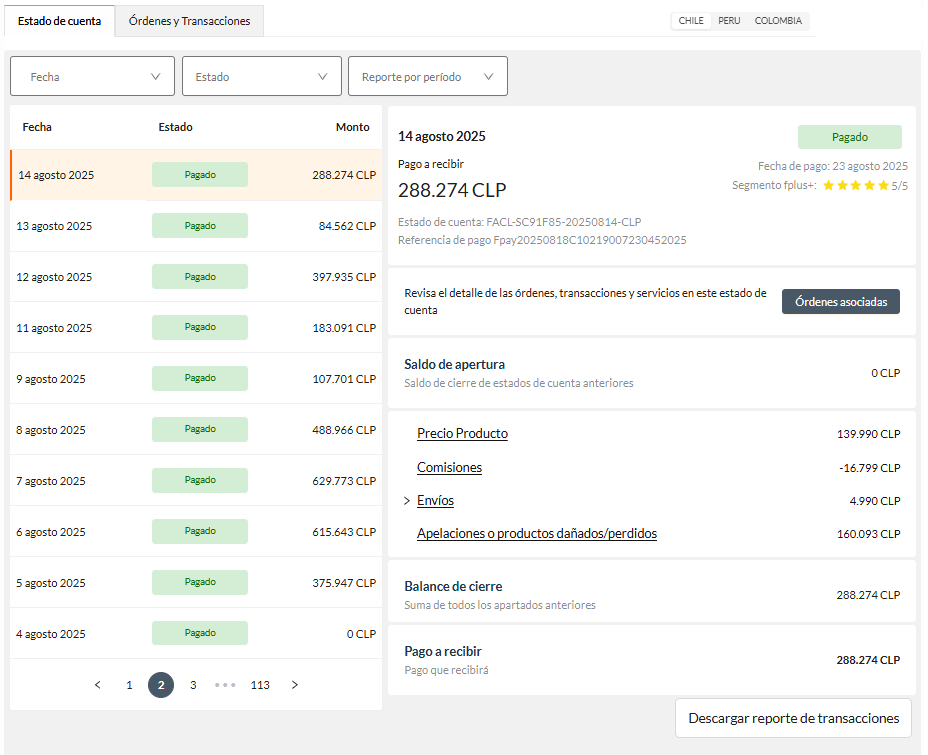Open the Comisiones link
Viewport: 928px width, 755px height.
pos(449,467)
